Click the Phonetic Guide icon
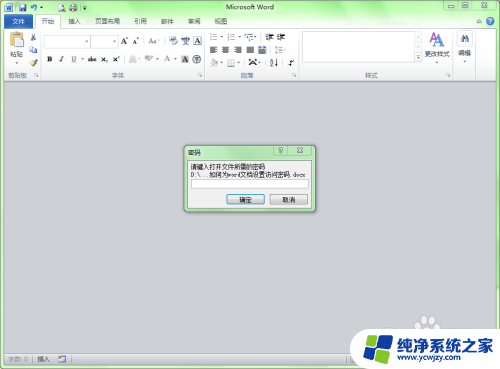Image resolution: width=500 pixels, height=369 pixels. pos(185,41)
